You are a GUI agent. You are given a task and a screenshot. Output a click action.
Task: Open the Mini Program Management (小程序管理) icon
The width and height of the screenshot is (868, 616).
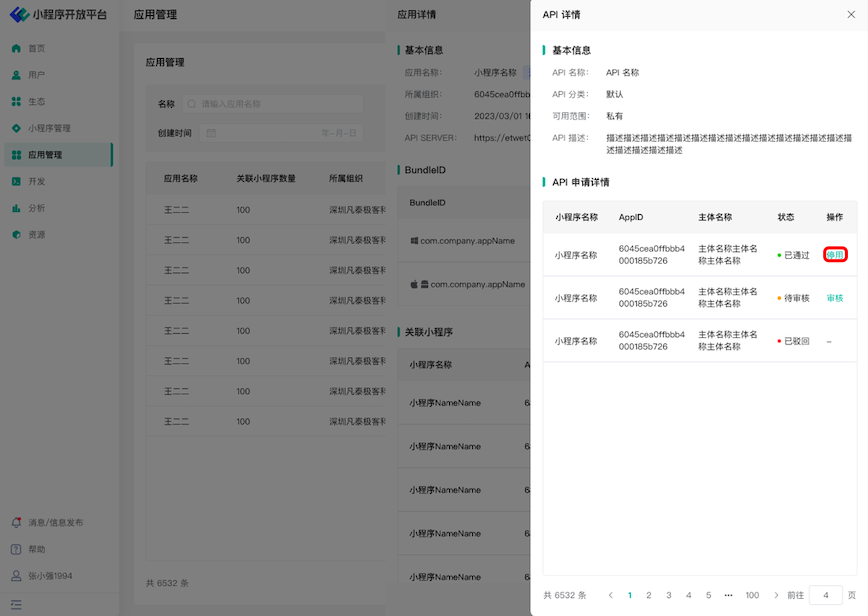(16, 128)
